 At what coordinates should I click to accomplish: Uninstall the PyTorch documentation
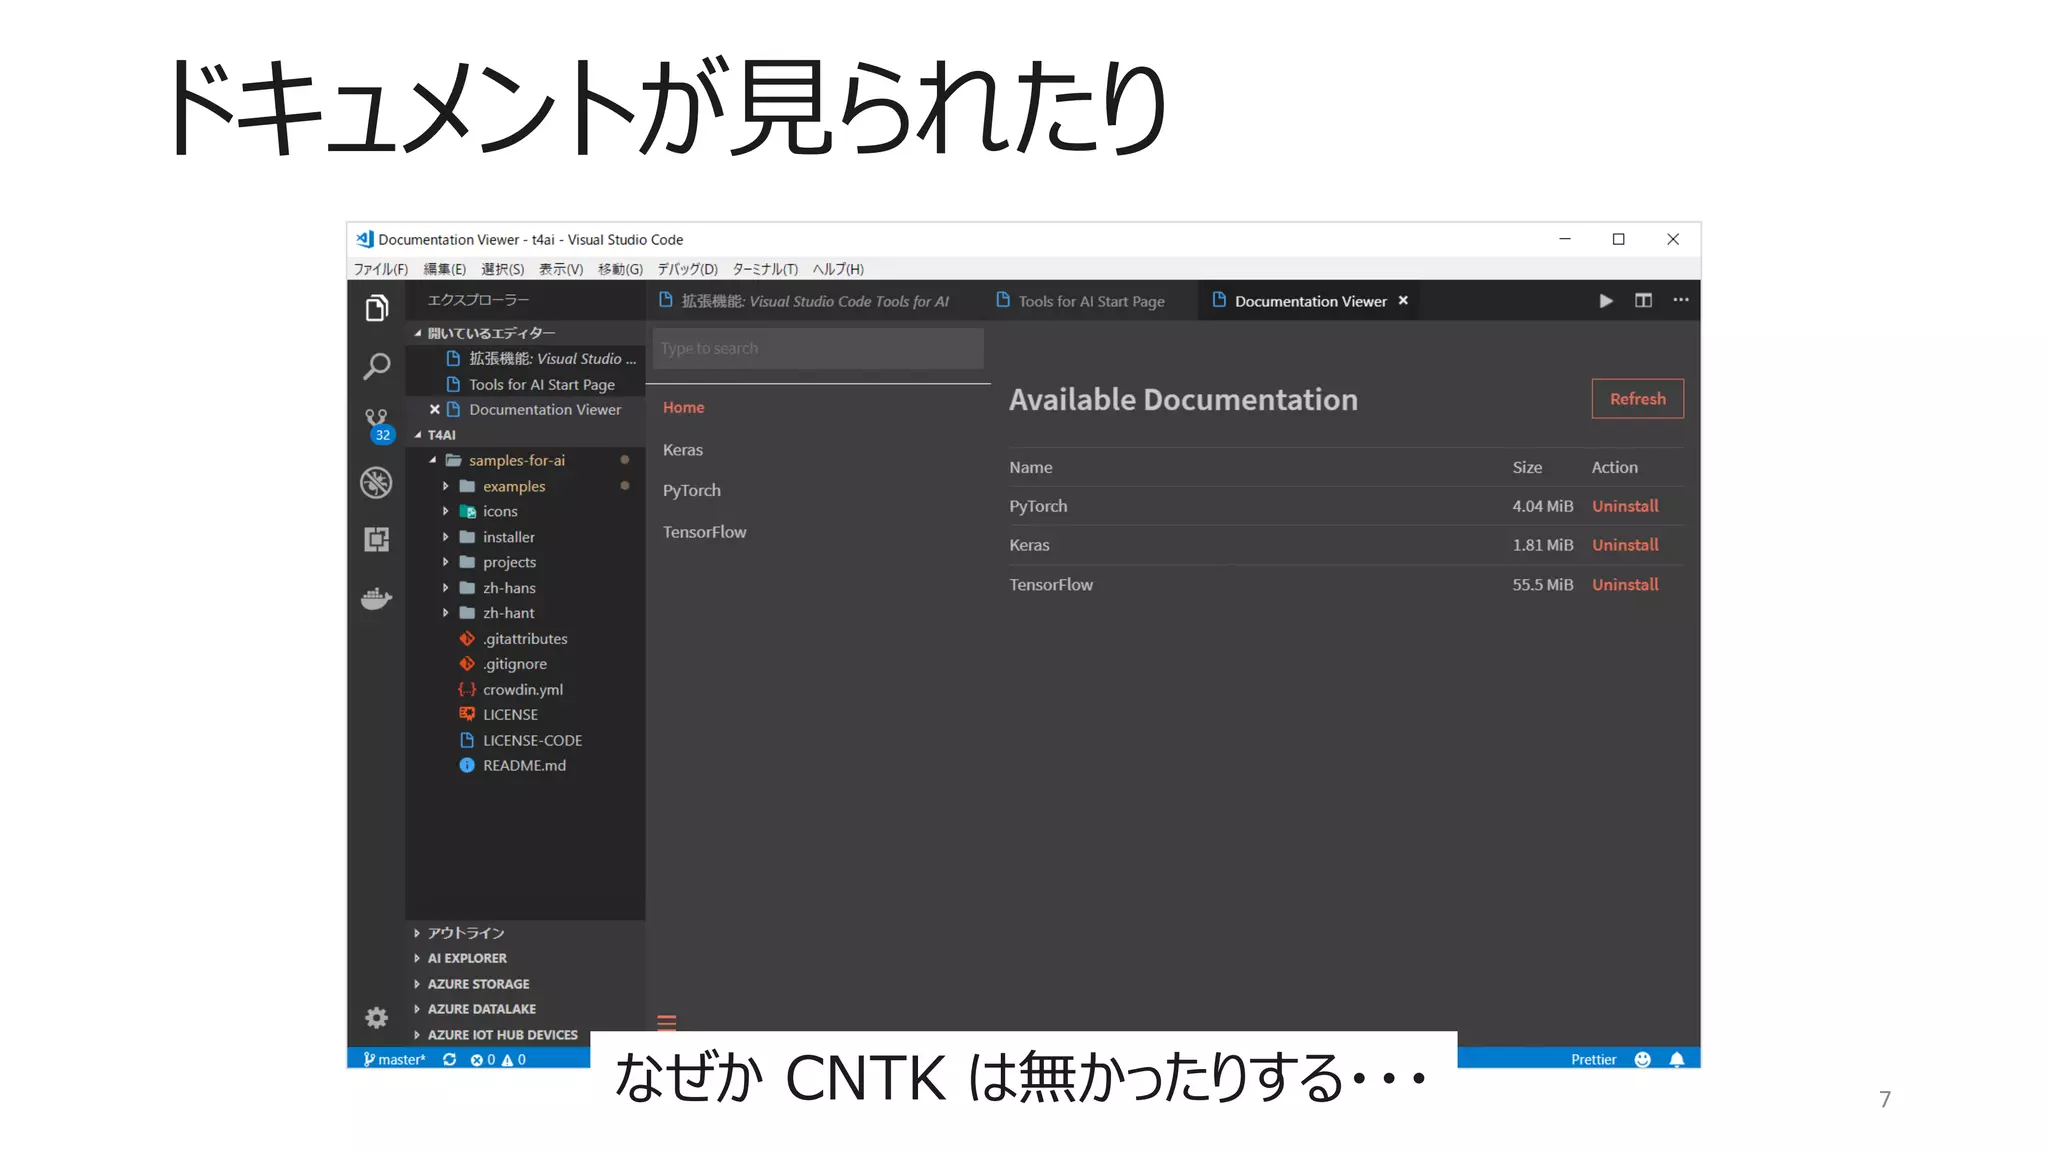[1625, 506]
